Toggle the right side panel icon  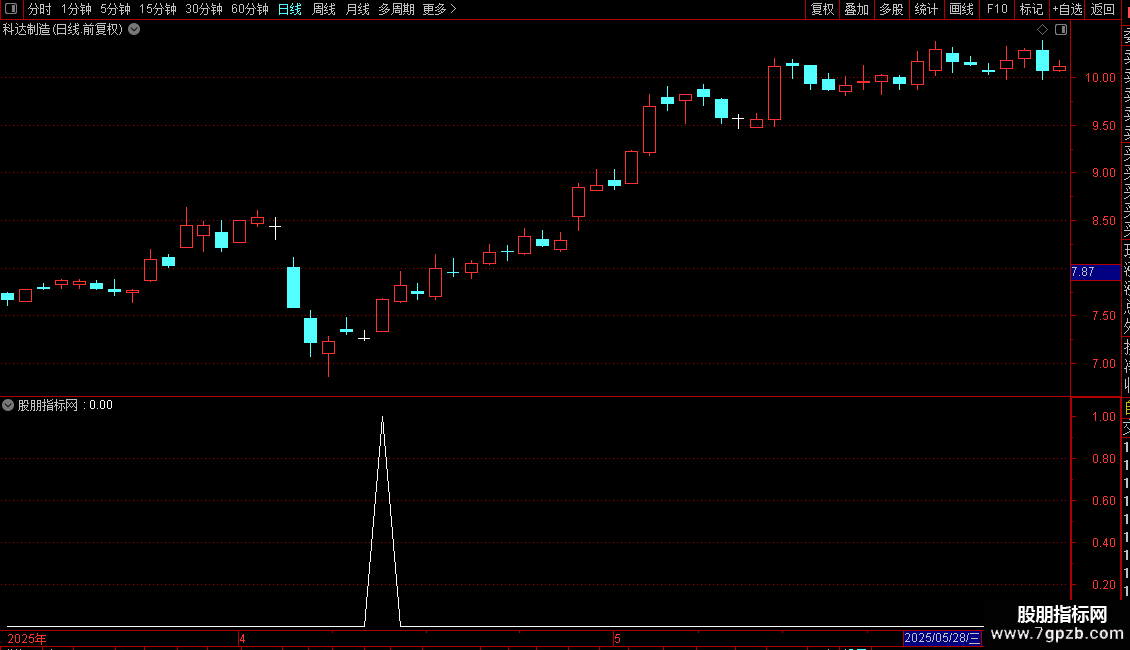[x=1061, y=30]
